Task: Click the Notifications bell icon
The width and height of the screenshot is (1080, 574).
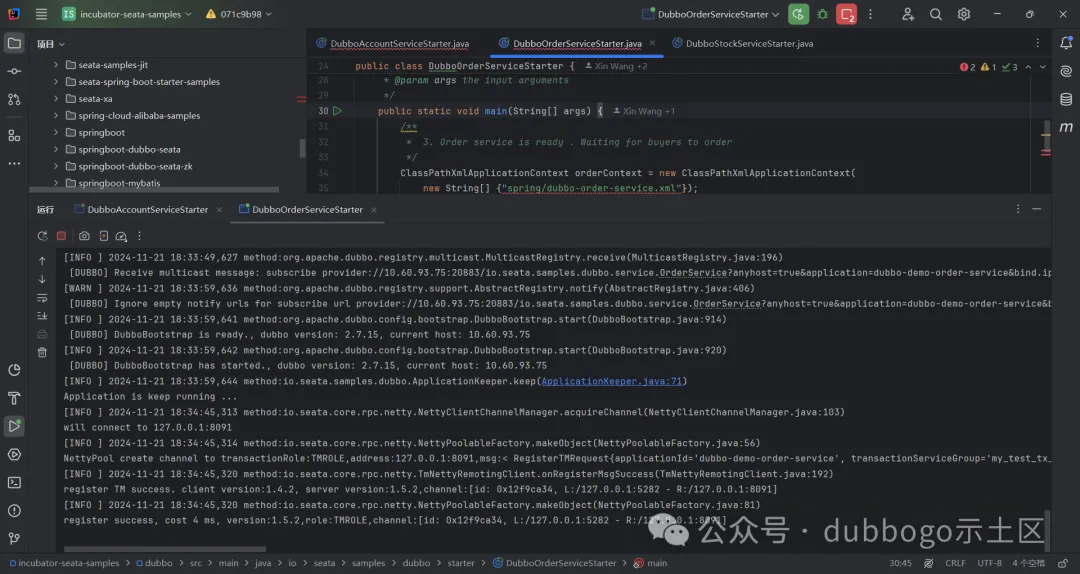Action: point(1067,43)
